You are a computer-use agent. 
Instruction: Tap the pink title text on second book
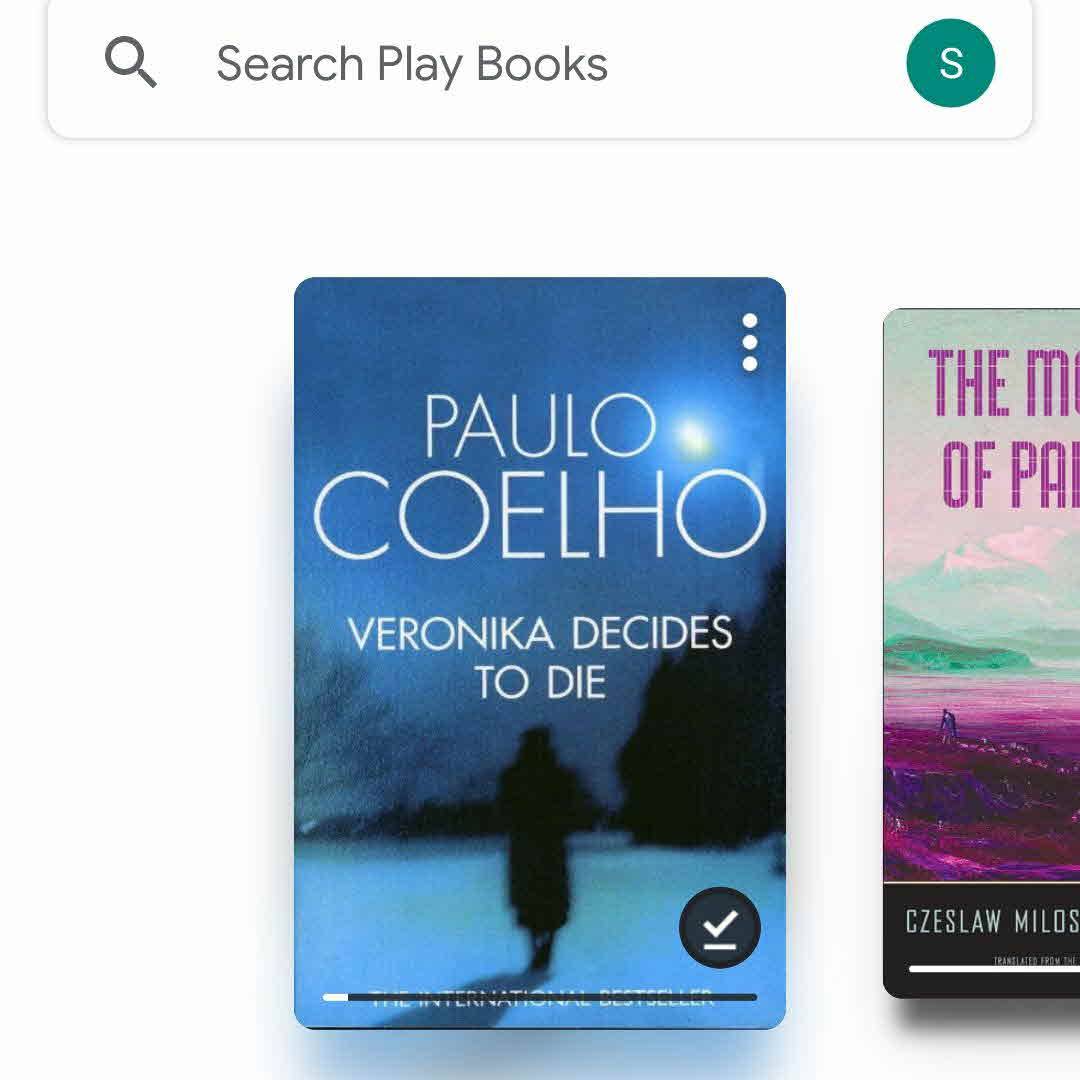click(1004, 428)
